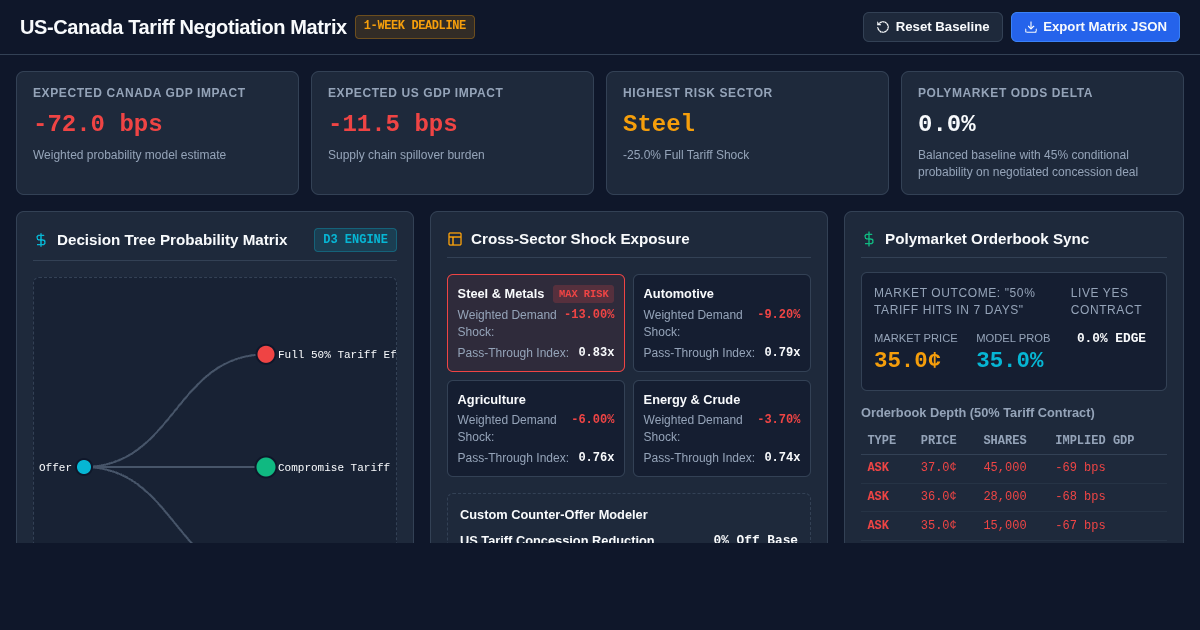
Task: Click the IMPLIED GDP column header
Action: click(1095, 441)
